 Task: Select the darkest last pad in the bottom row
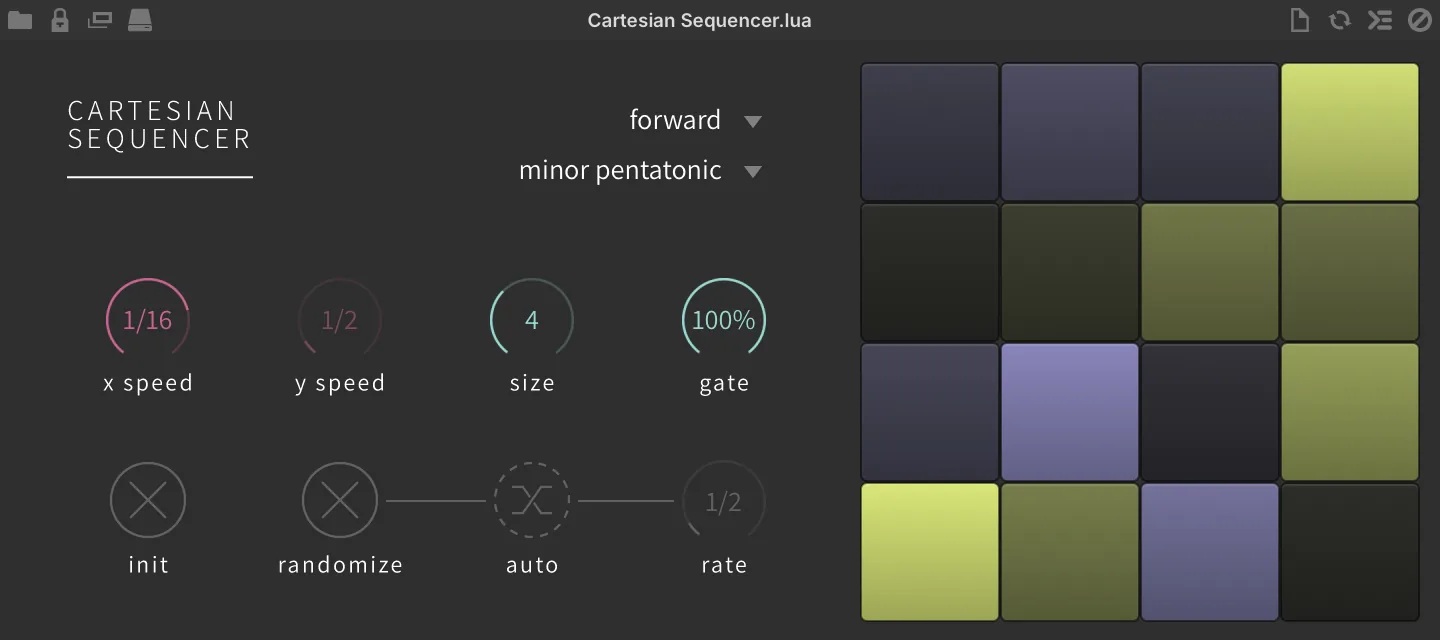click(x=1350, y=552)
